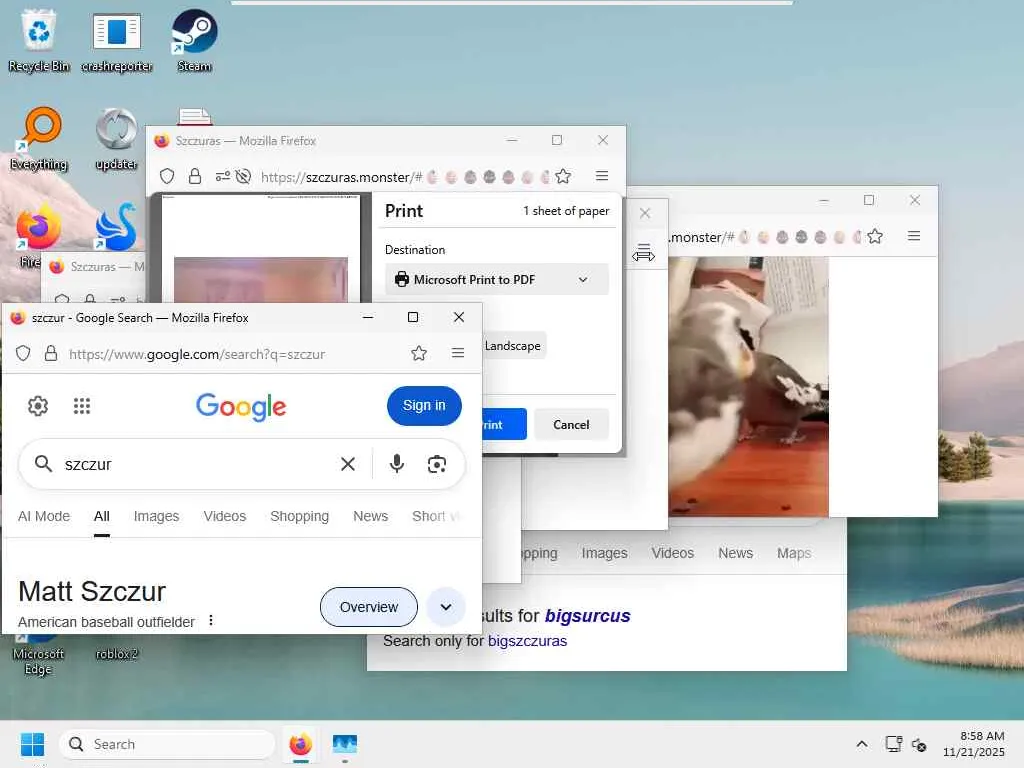Viewport: 1024px width, 768px height.
Task: Open the Recycle Bin desktop icon
Action: pyautogui.click(x=39, y=40)
